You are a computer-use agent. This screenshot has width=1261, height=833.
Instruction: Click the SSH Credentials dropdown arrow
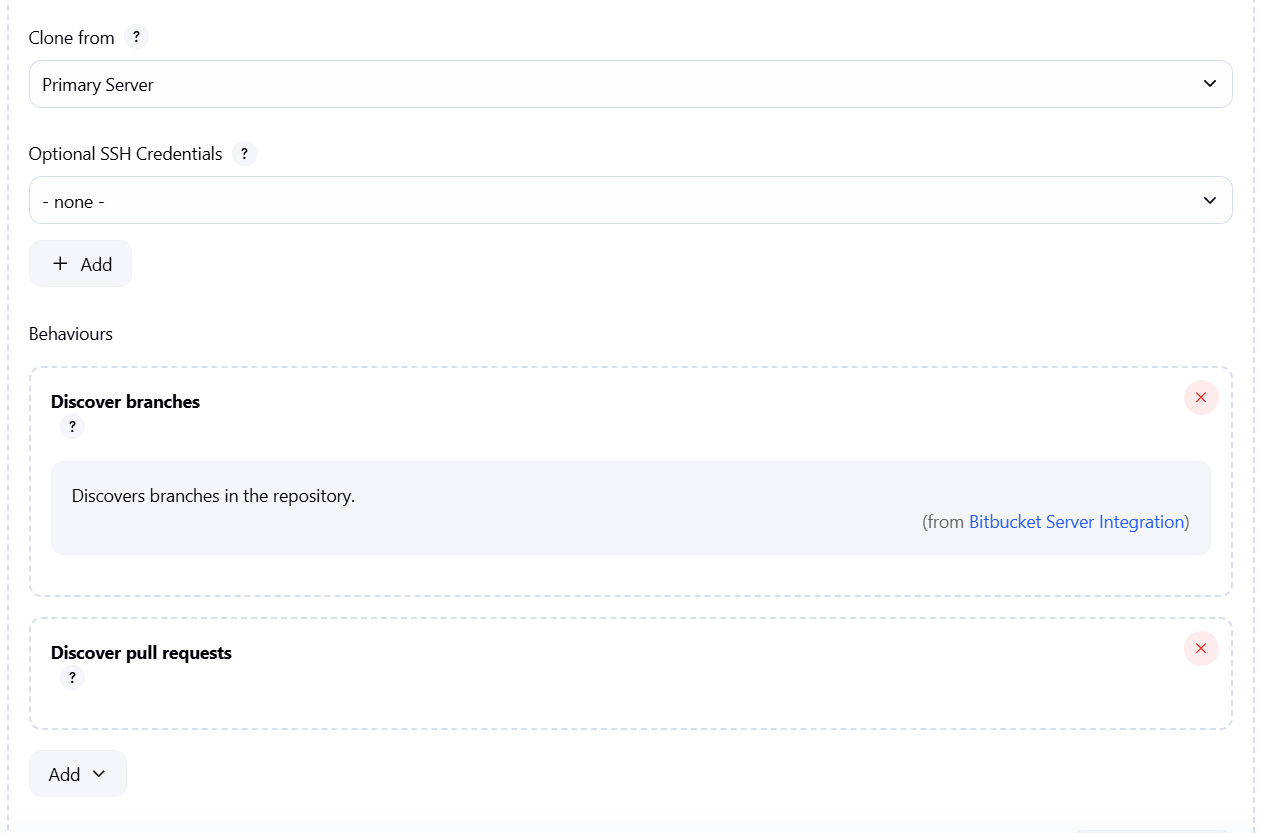click(x=1209, y=201)
